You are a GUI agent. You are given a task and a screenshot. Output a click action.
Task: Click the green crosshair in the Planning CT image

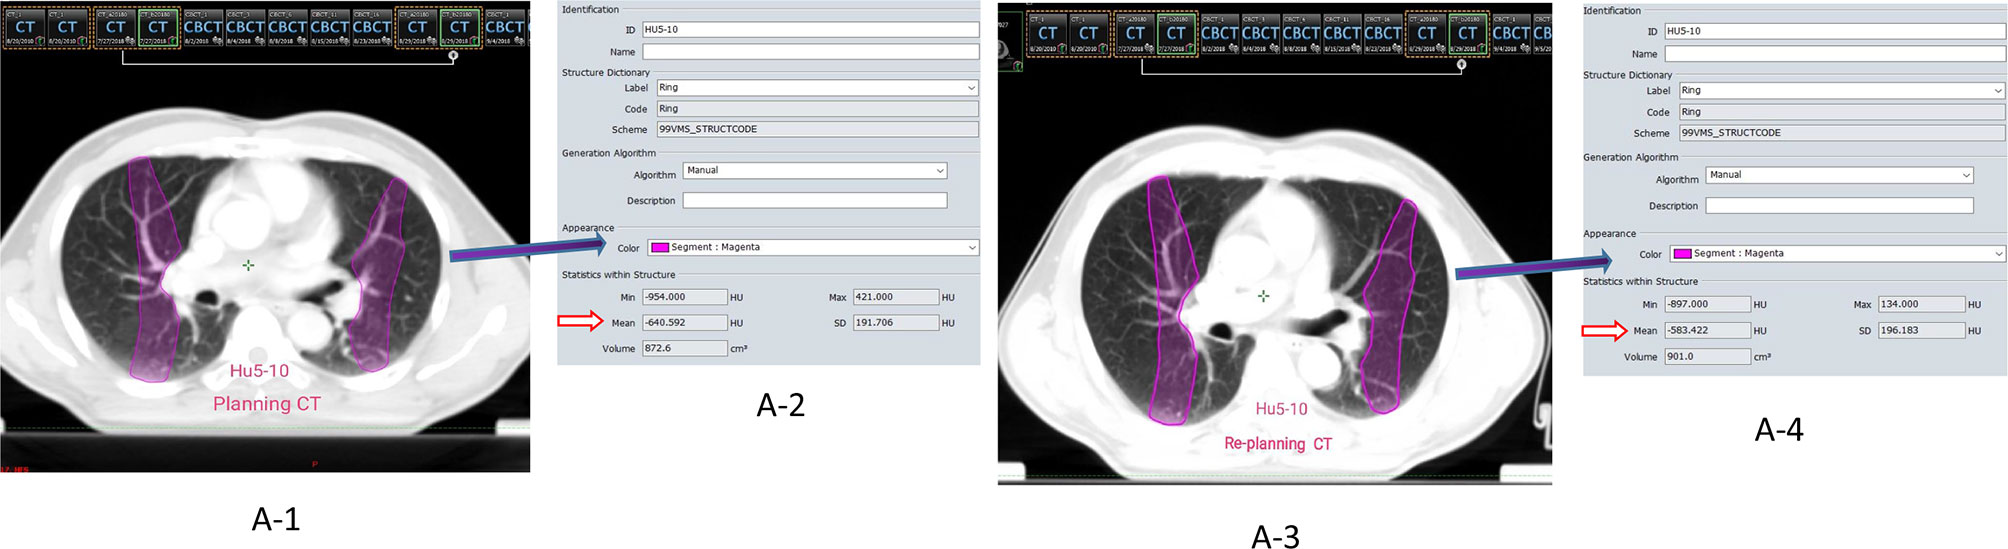coord(248,265)
